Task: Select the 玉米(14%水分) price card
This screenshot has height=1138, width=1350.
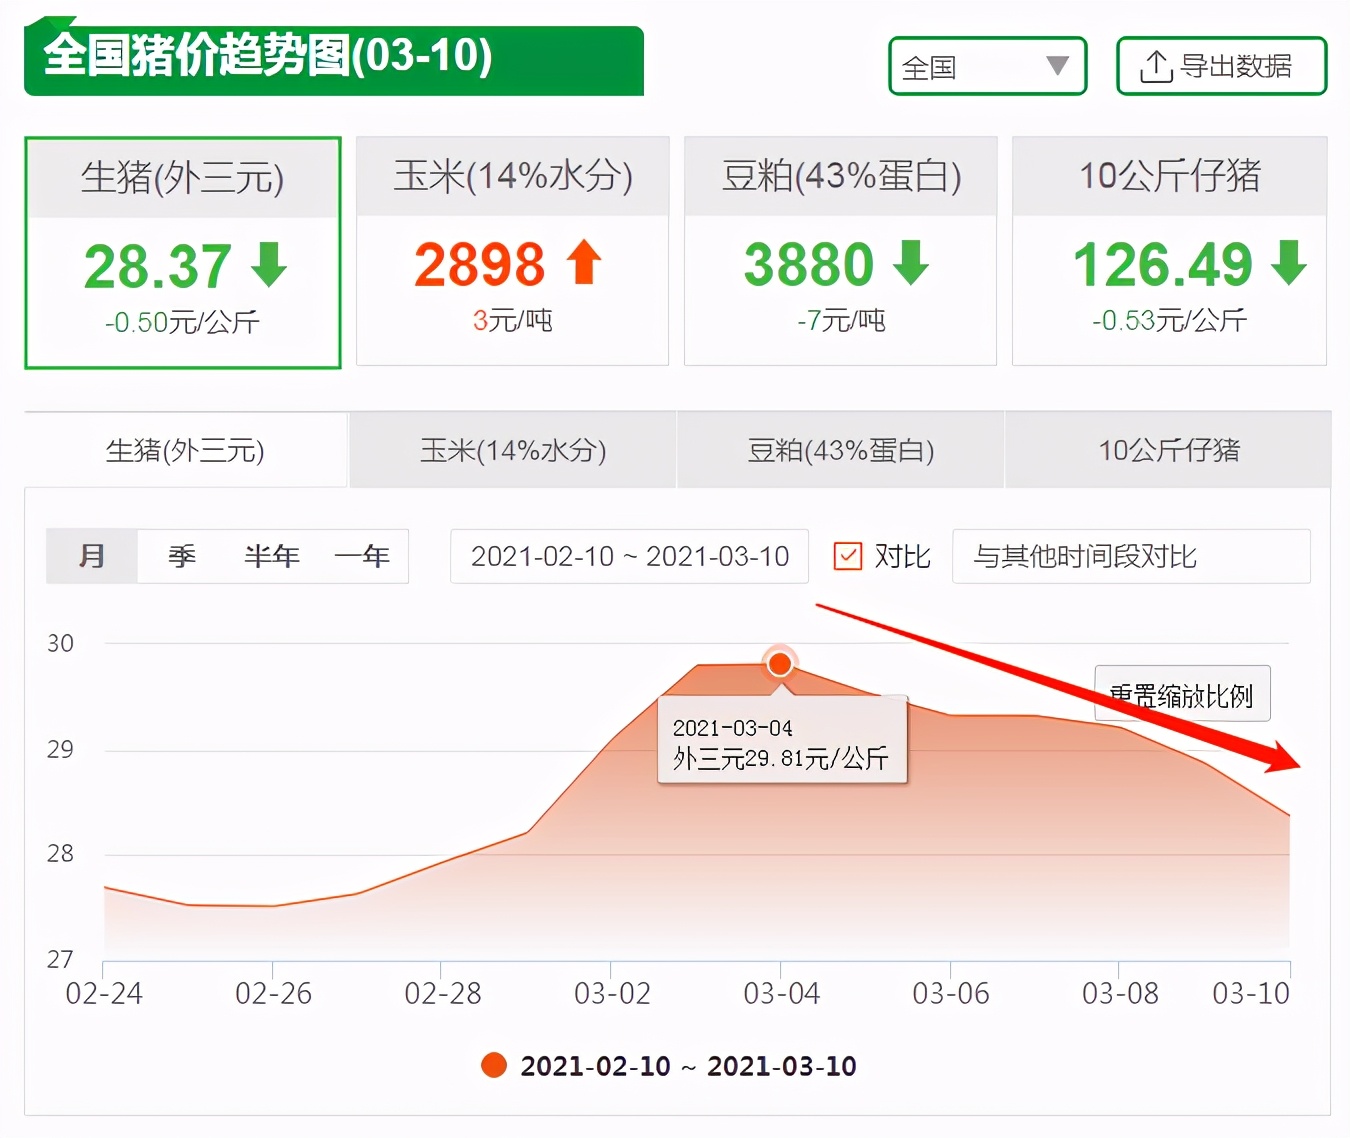Action: pyautogui.click(x=512, y=251)
